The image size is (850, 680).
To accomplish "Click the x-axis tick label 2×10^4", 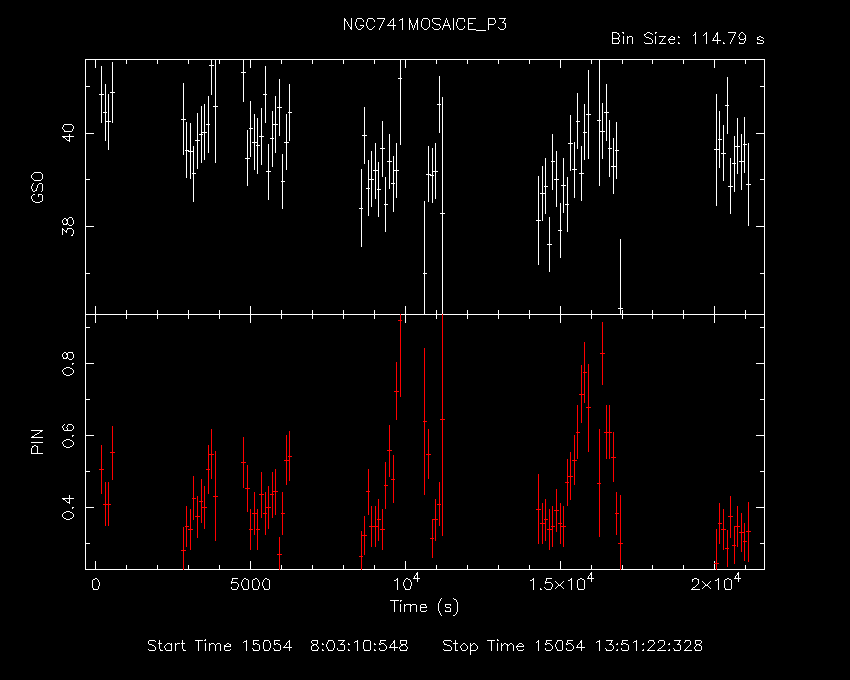I will coord(715,583).
